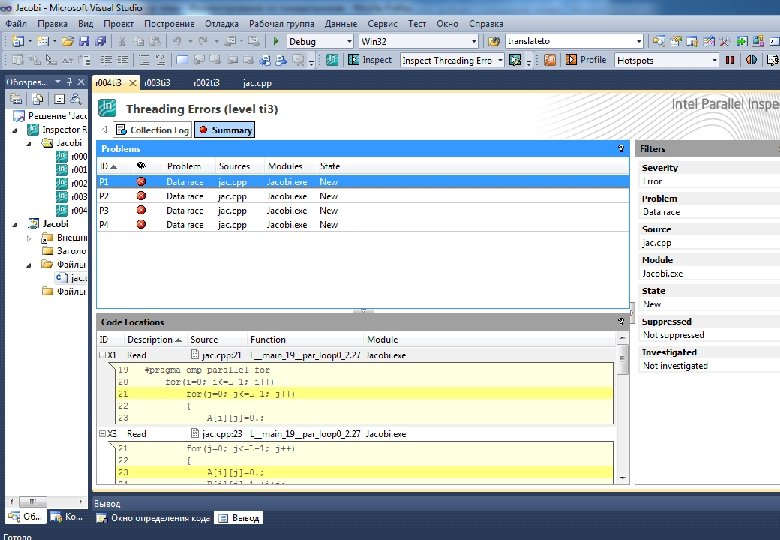Sort code locations by Description header

tap(154, 340)
